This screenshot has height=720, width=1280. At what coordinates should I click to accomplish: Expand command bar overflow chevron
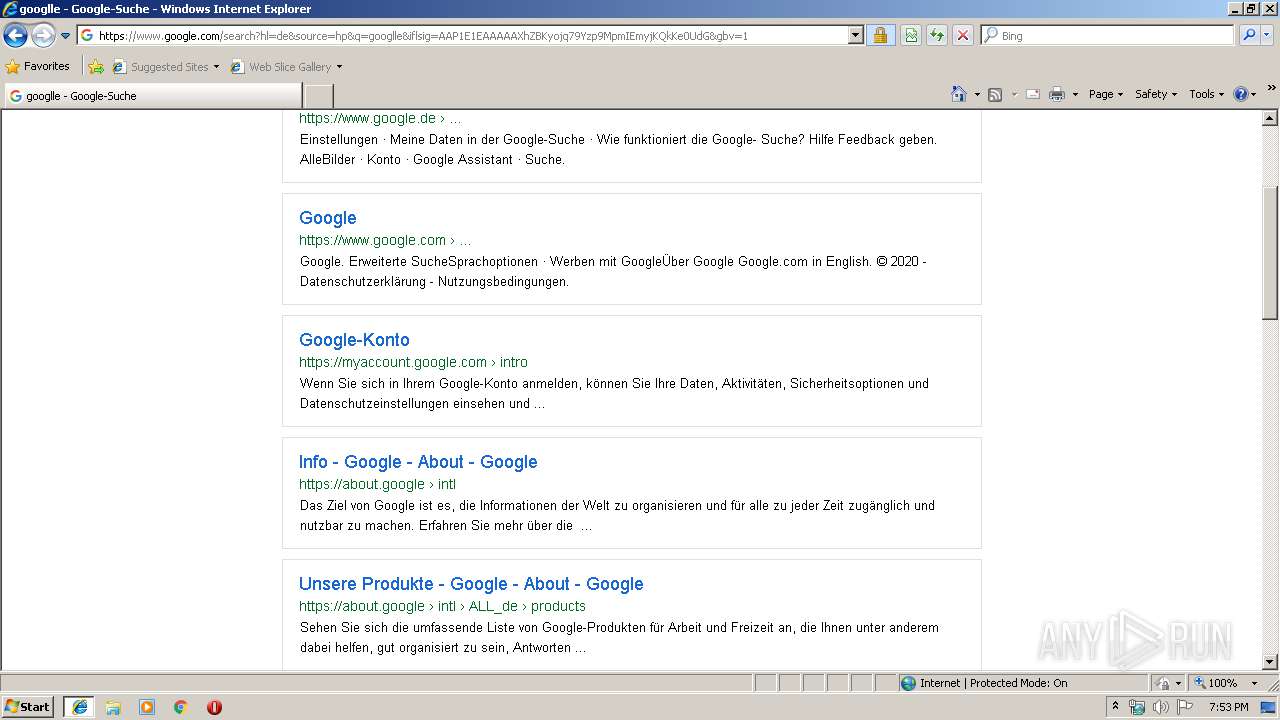[x=1272, y=89]
